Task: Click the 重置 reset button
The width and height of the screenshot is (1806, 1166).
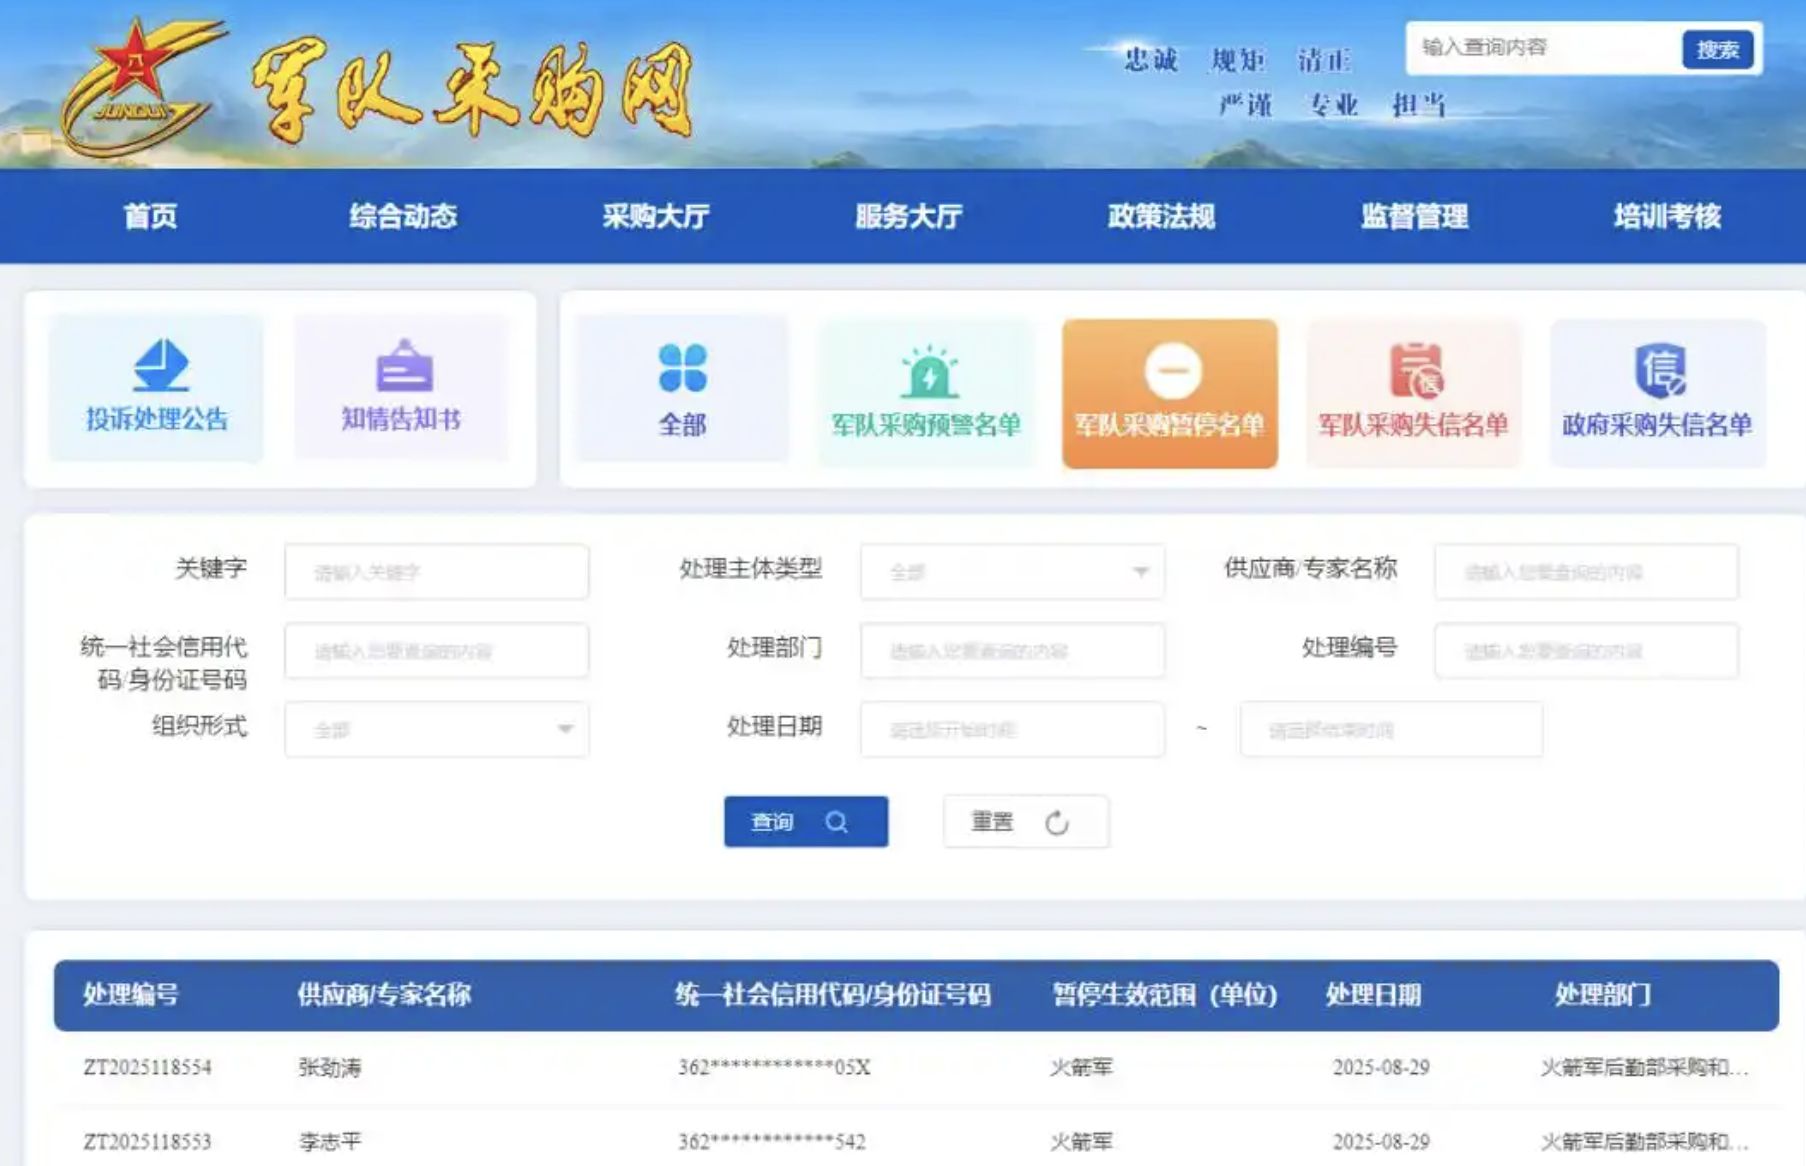Action: click(1025, 822)
